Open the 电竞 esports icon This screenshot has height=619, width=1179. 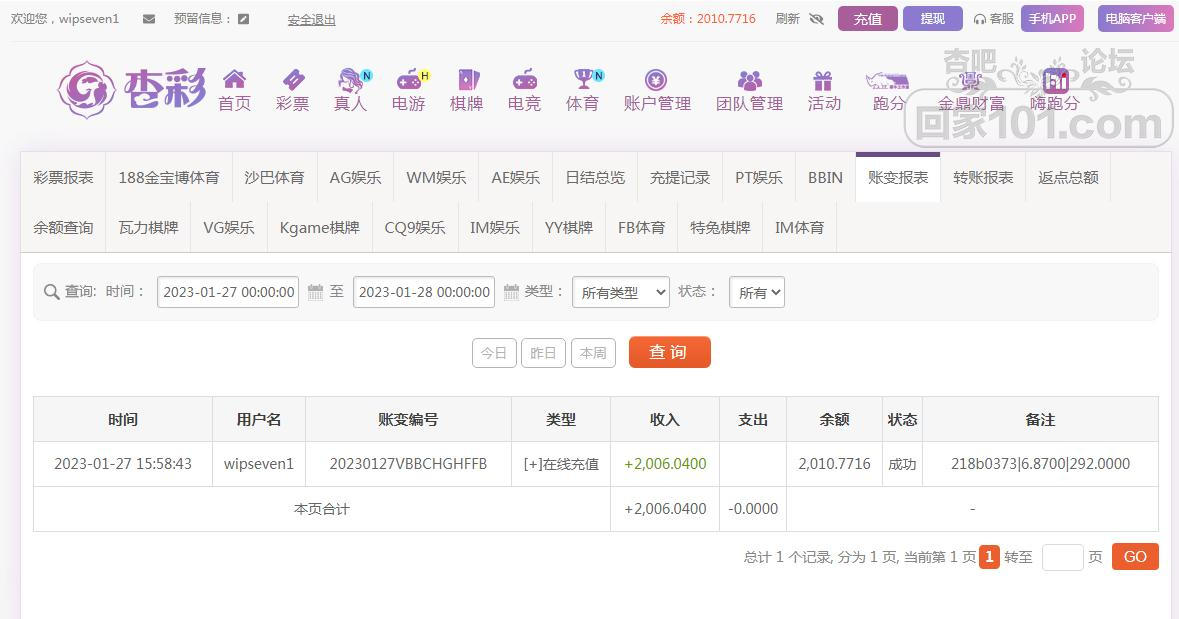coord(524,79)
